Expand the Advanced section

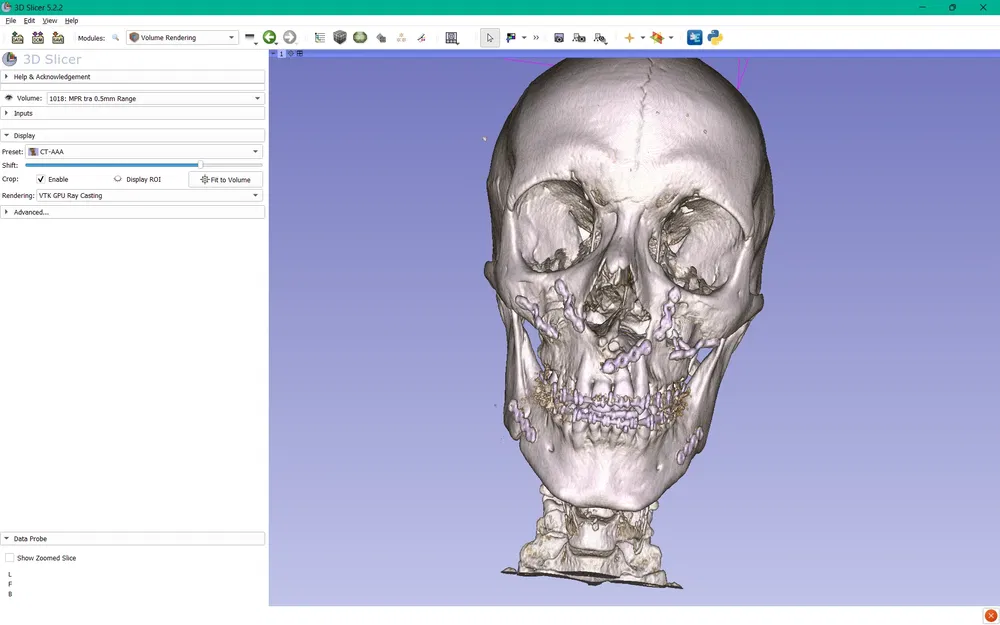30,212
